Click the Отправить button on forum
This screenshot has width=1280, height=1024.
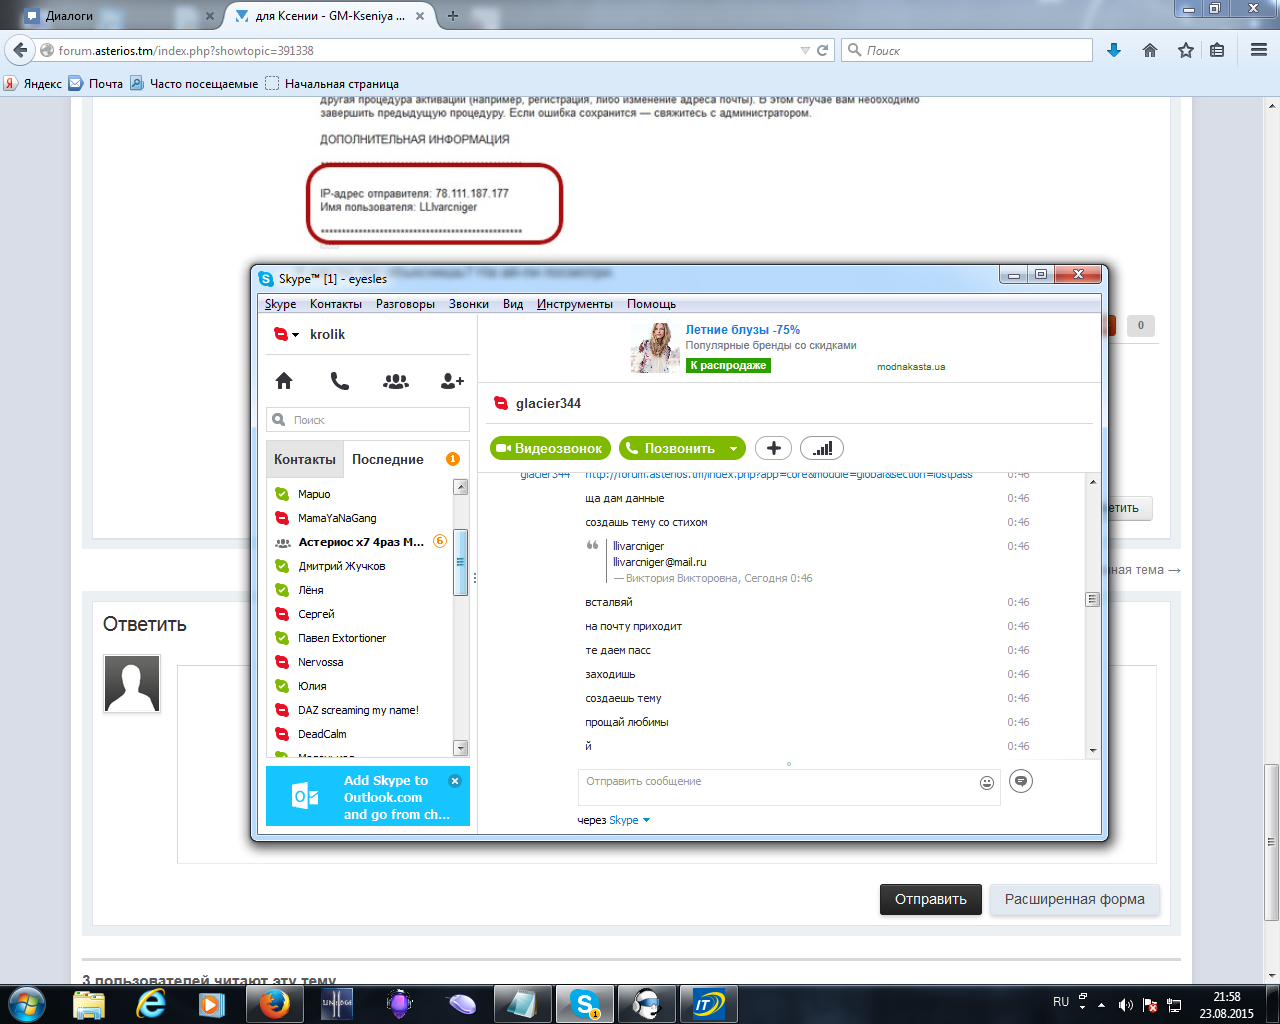(x=930, y=899)
